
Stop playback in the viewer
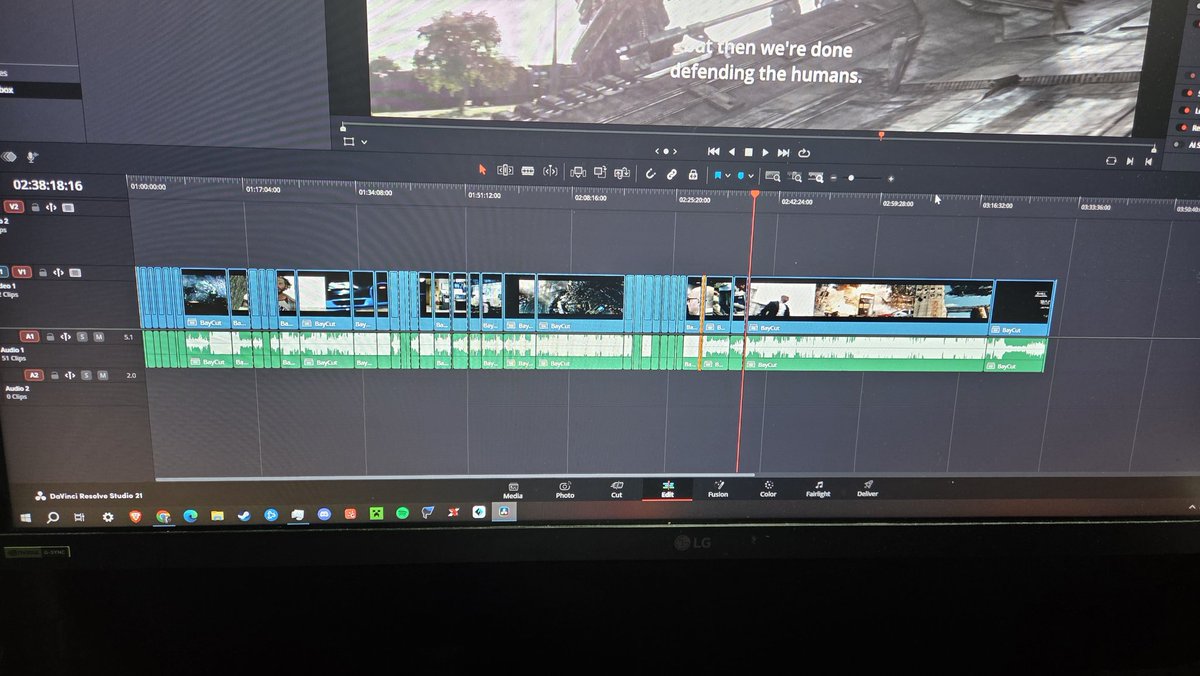pos(749,152)
